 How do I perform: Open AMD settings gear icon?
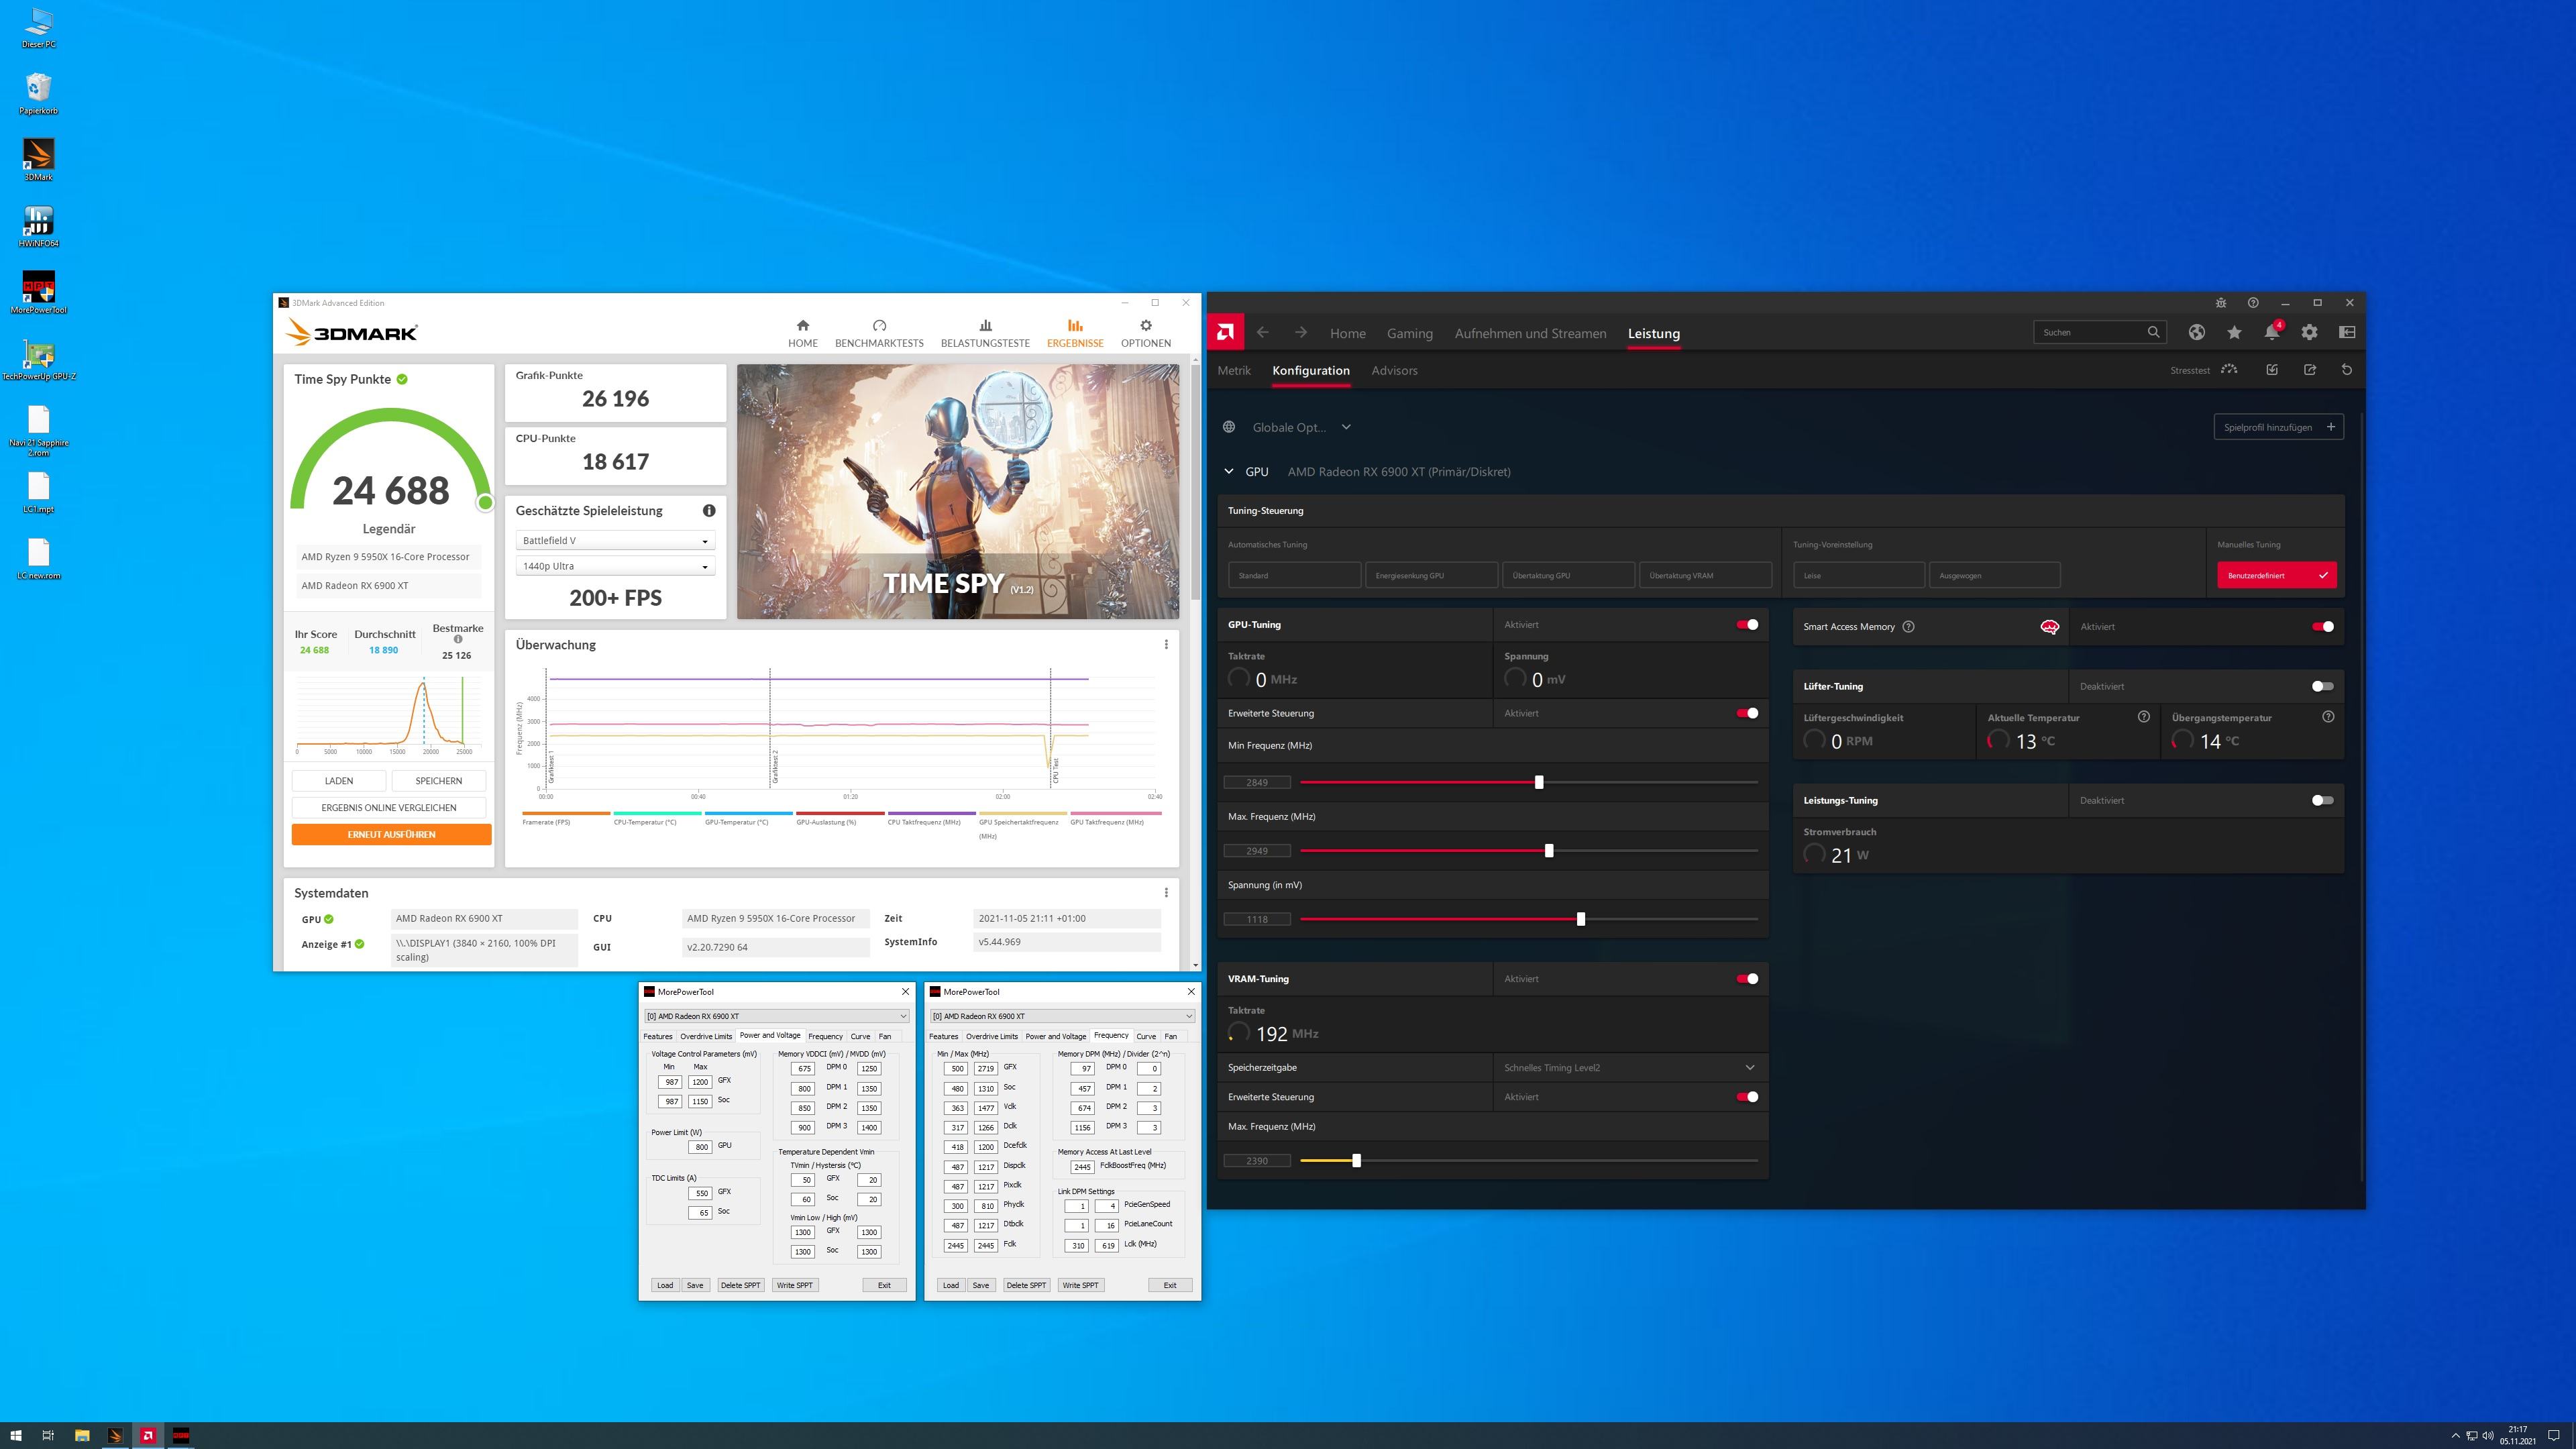click(x=2309, y=333)
